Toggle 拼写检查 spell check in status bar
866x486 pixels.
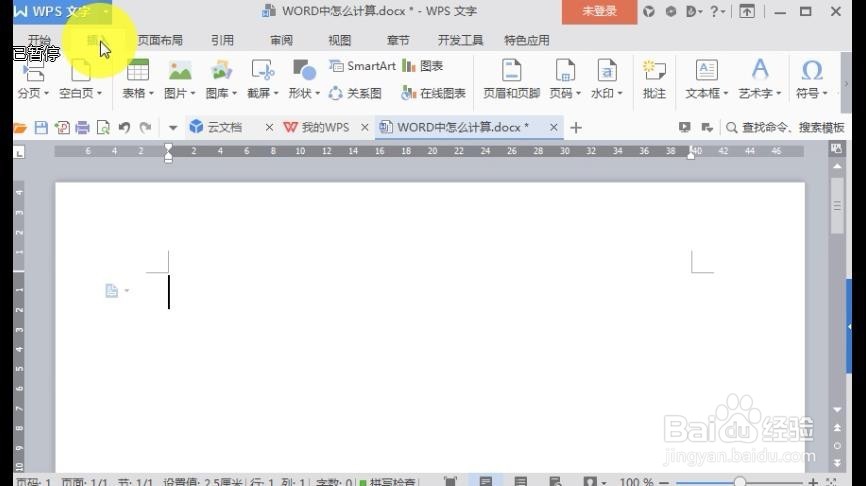click(389, 482)
